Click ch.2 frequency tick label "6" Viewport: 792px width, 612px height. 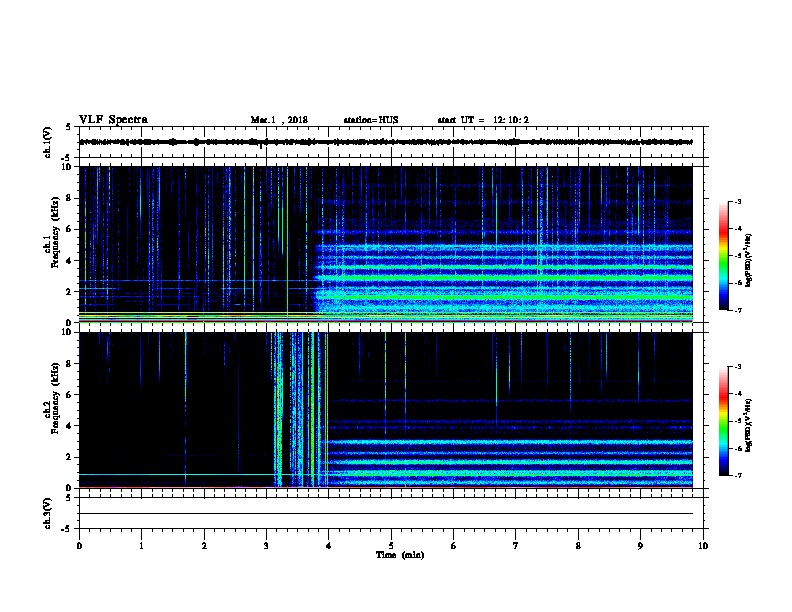point(70,394)
